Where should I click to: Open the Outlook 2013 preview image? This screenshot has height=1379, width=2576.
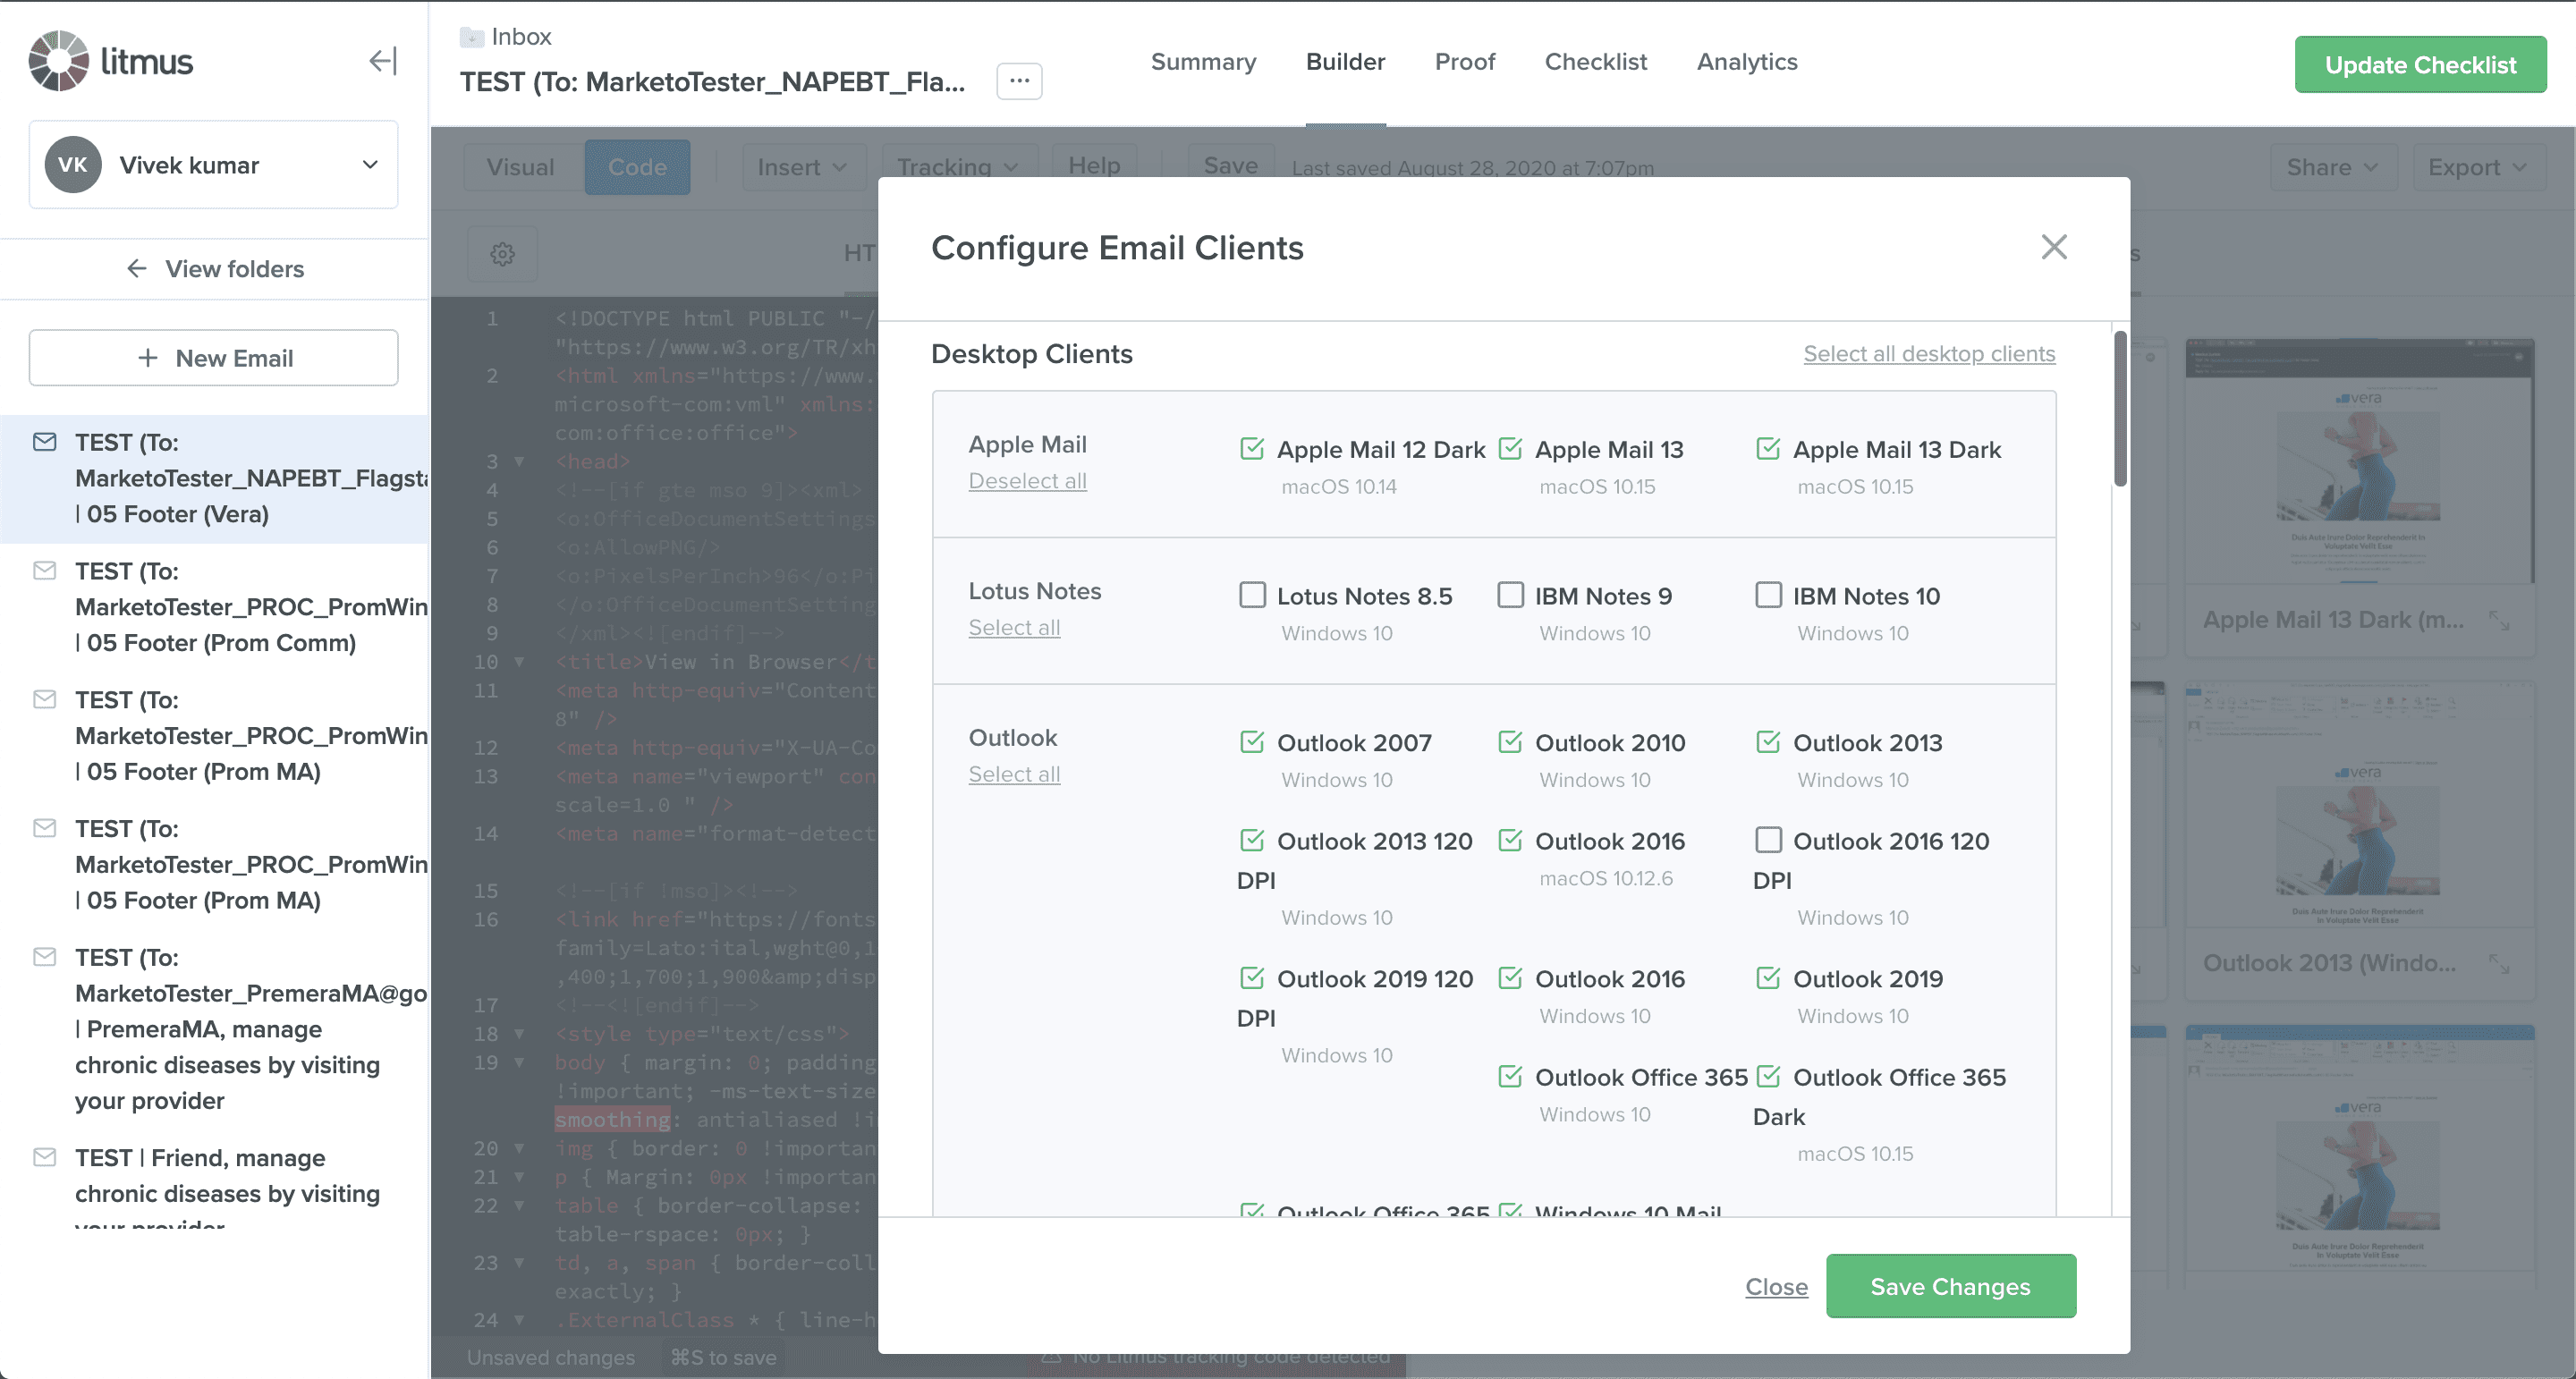pos(2359,806)
